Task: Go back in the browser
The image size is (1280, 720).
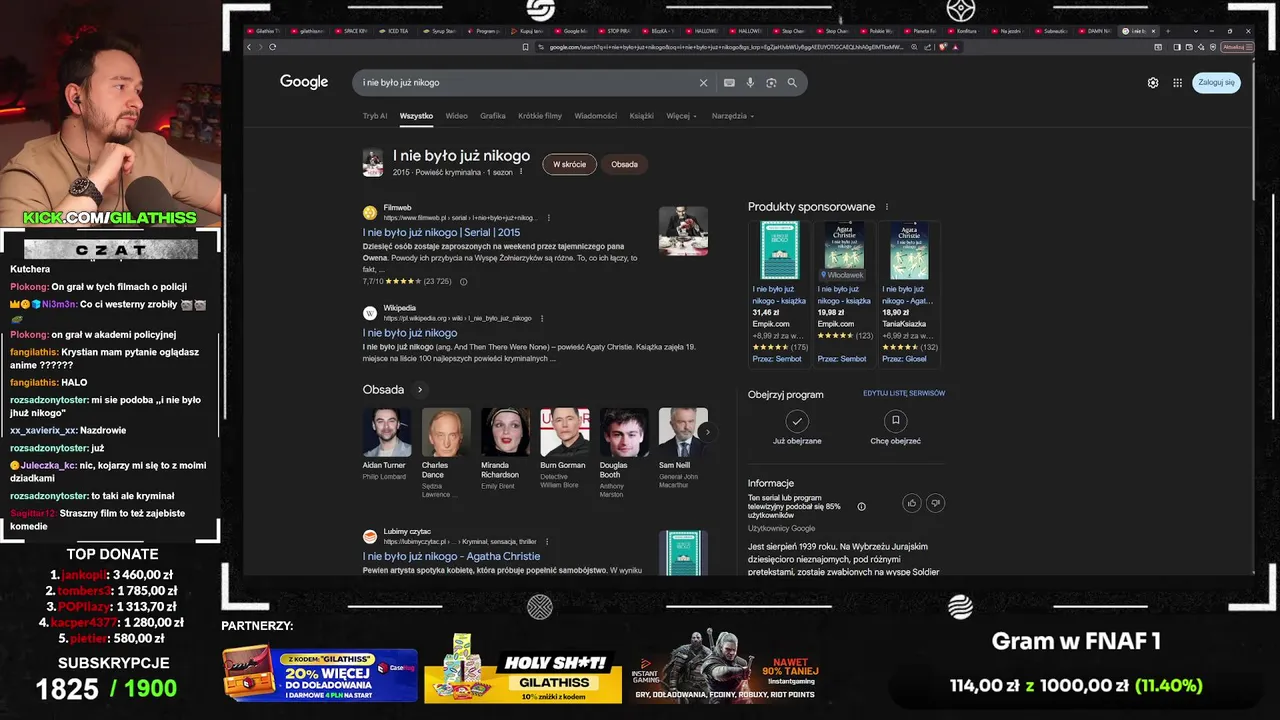Action: click(x=250, y=47)
